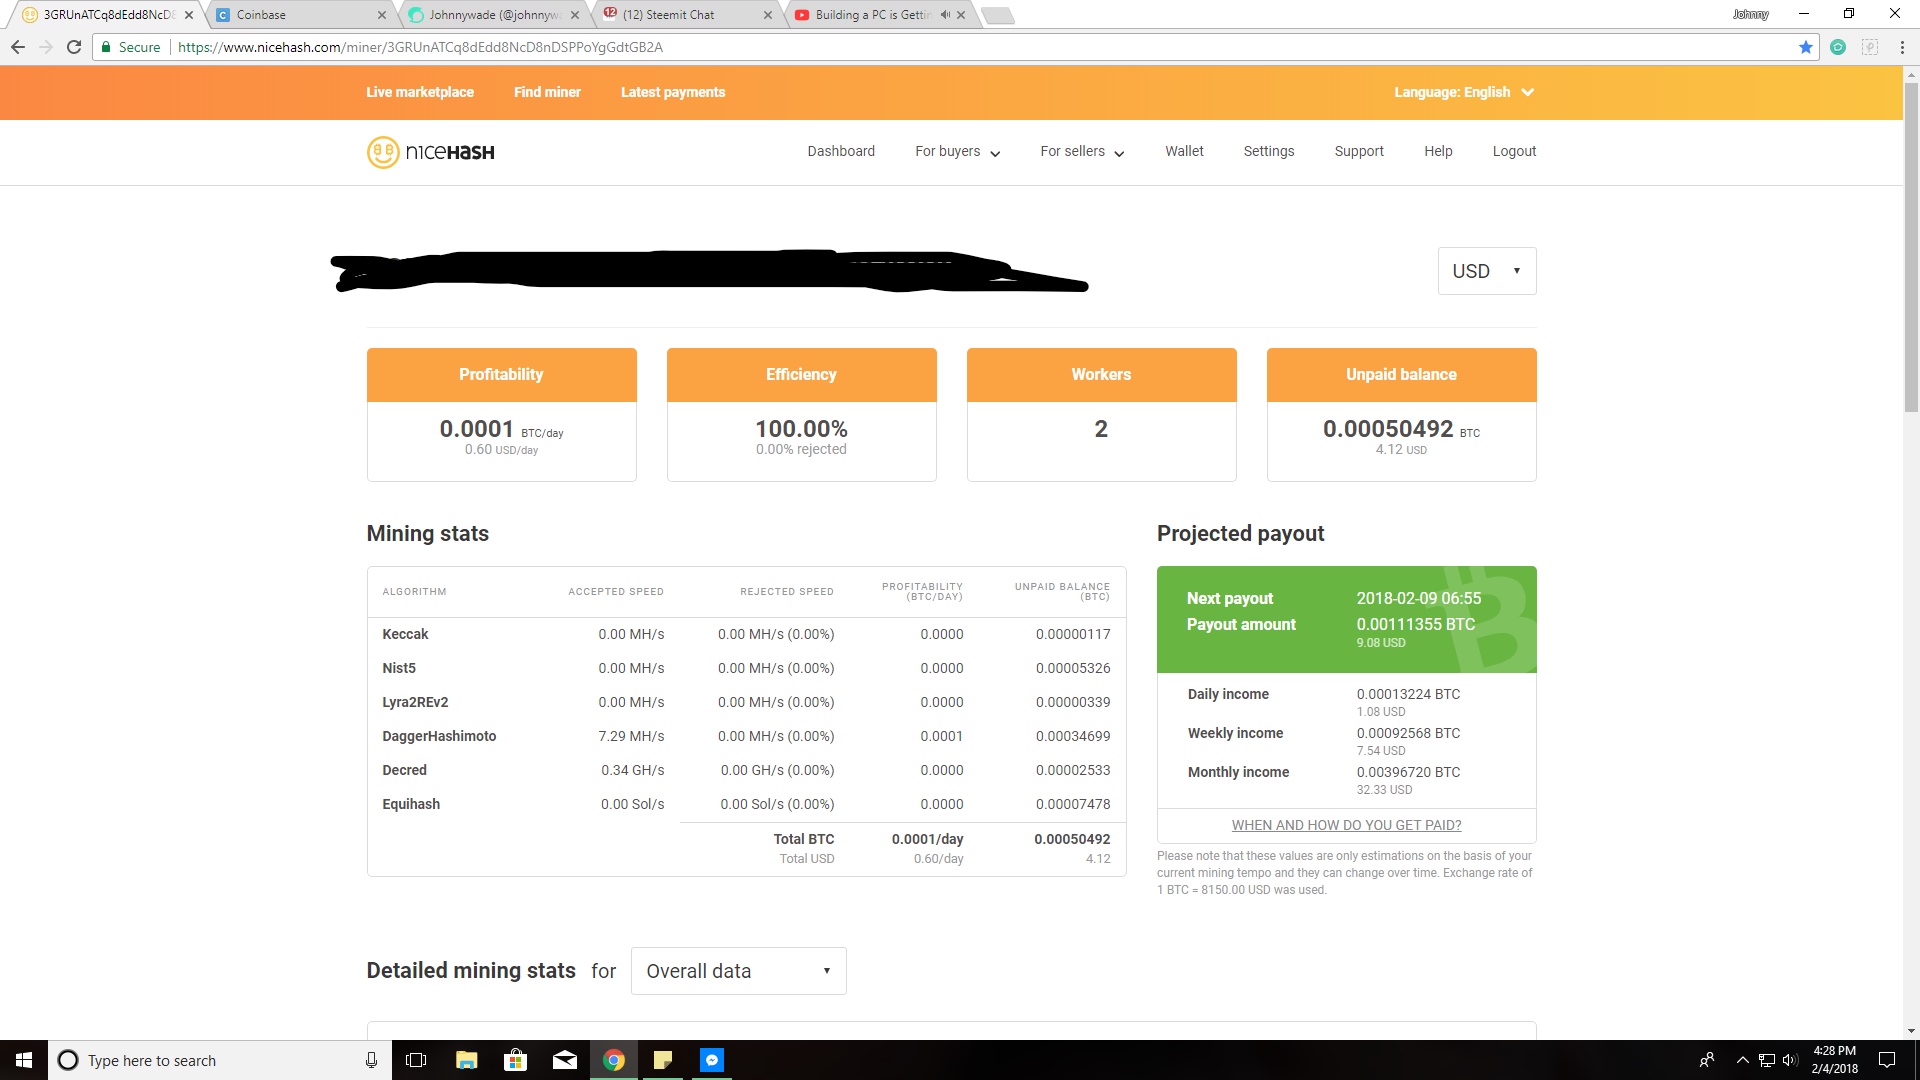Open the USD currency dropdown

(1486, 270)
